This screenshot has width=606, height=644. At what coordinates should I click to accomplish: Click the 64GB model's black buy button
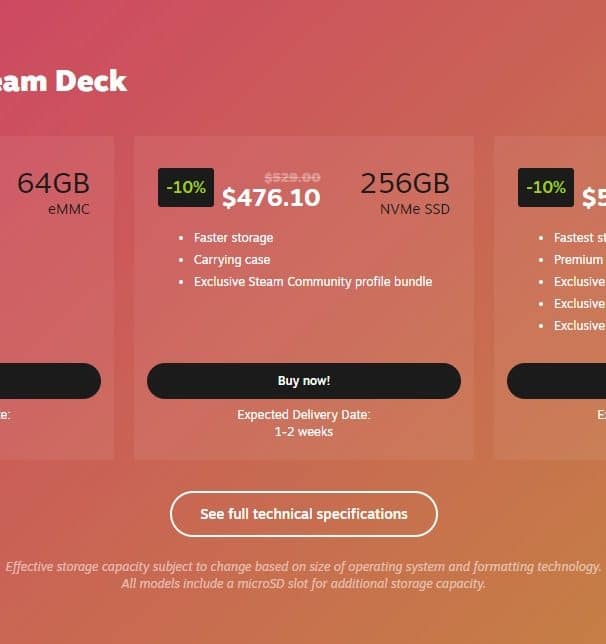pyautogui.click(x=50, y=381)
